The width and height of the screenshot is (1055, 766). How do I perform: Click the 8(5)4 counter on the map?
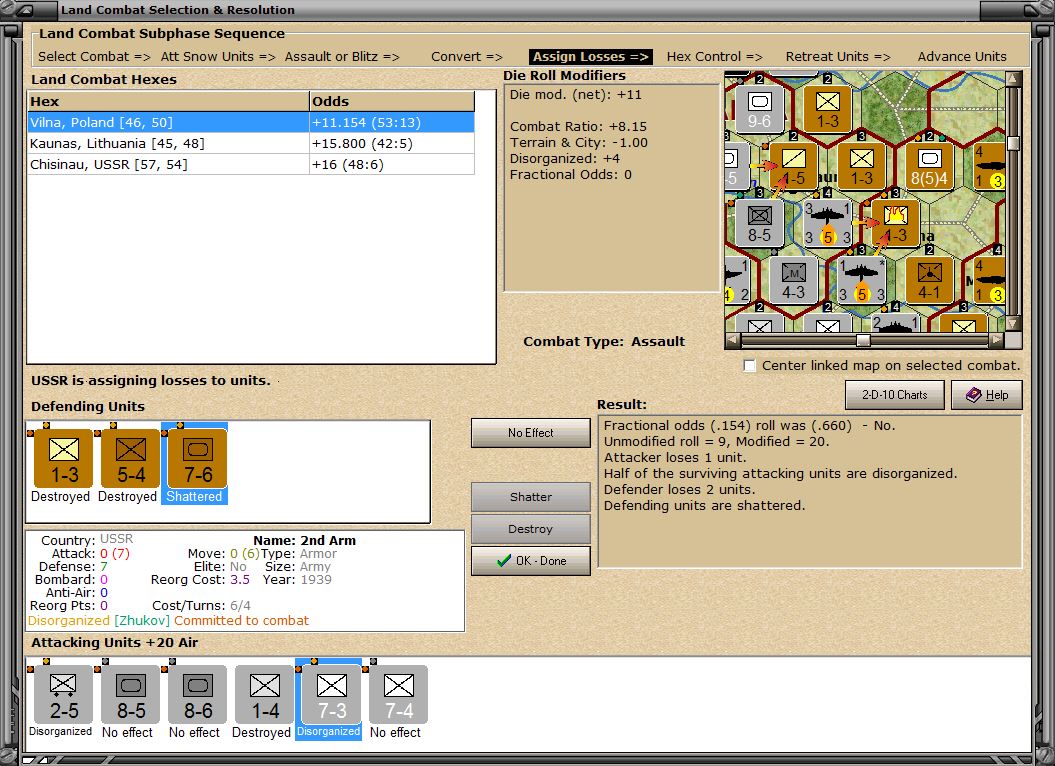click(929, 166)
